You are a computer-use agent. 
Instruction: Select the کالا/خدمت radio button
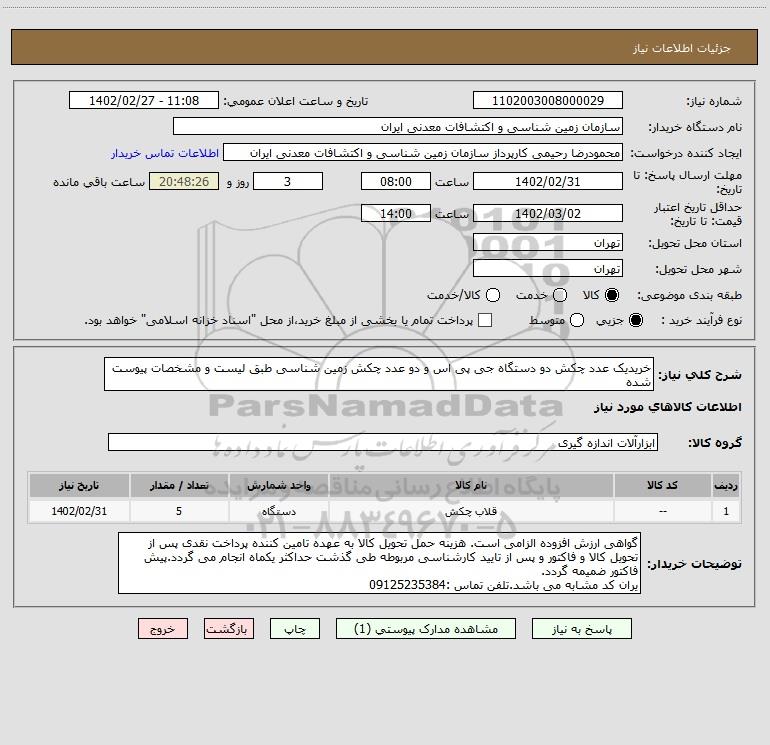click(493, 295)
